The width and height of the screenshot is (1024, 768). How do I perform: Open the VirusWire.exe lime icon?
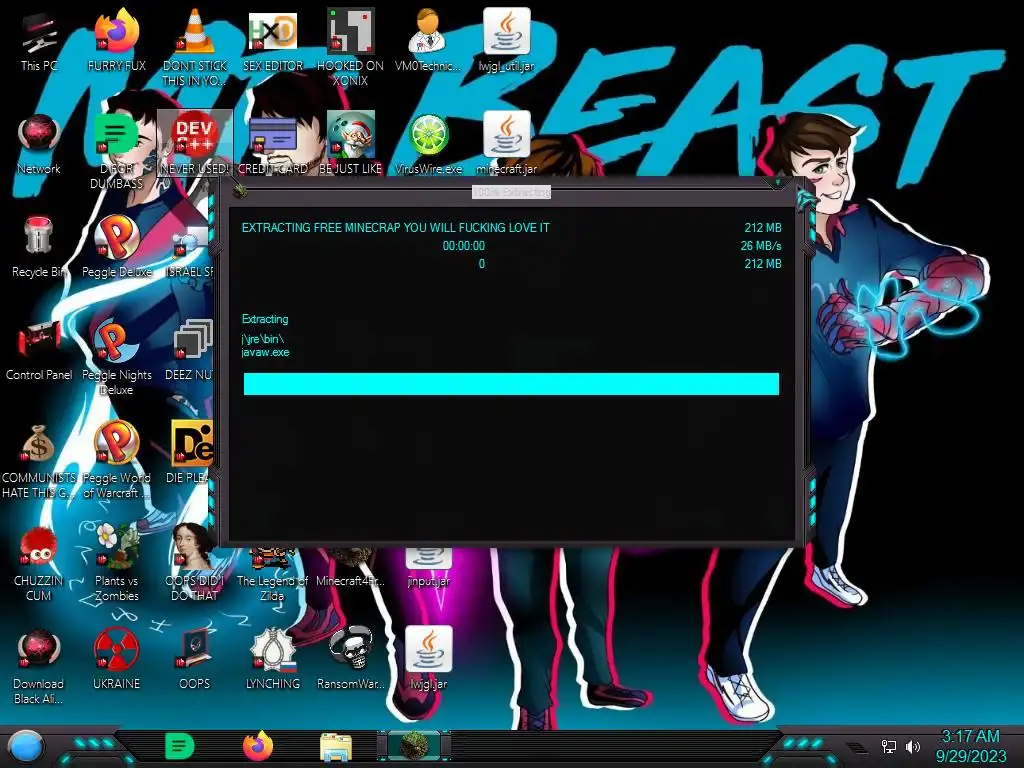(428, 145)
